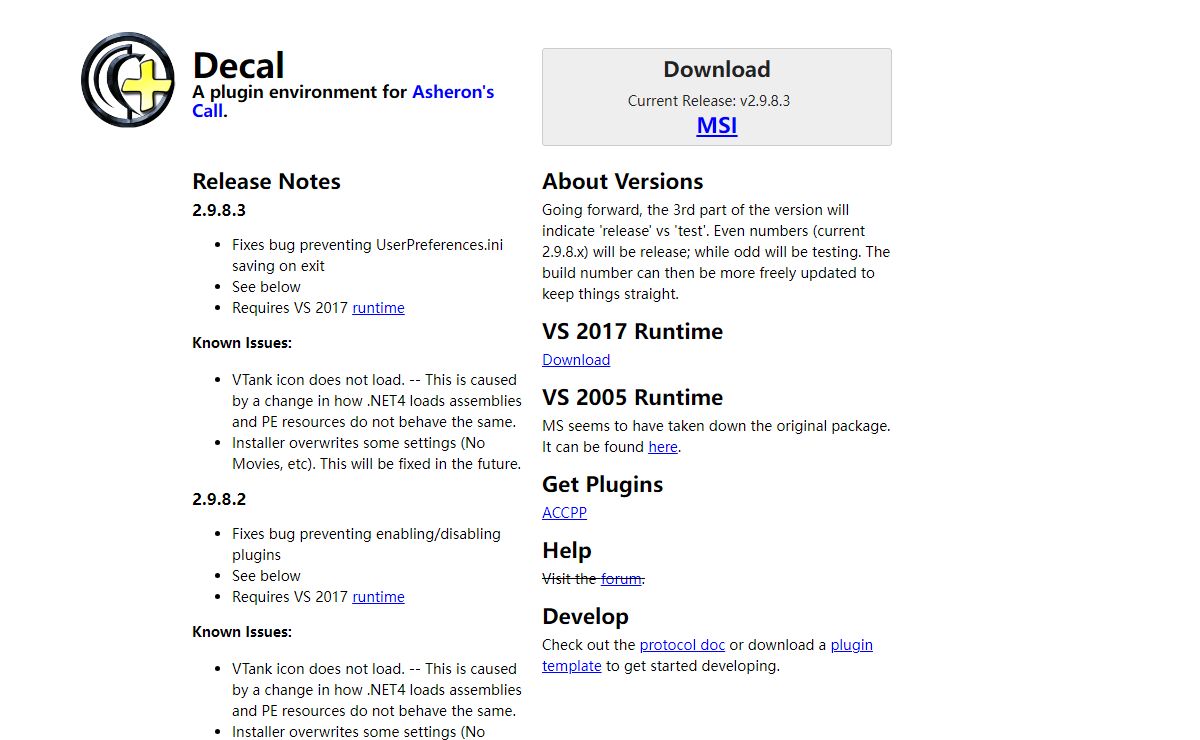Open the ACCPP plugins link
Screen dimensions: 1200x740
[x=564, y=513]
